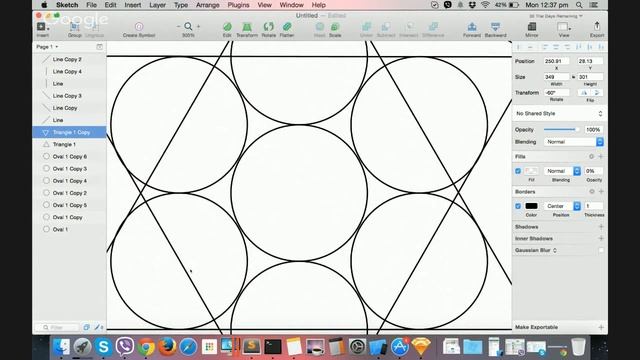
Task: Open the Page 1 dropdown
Action: pos(47,47)
